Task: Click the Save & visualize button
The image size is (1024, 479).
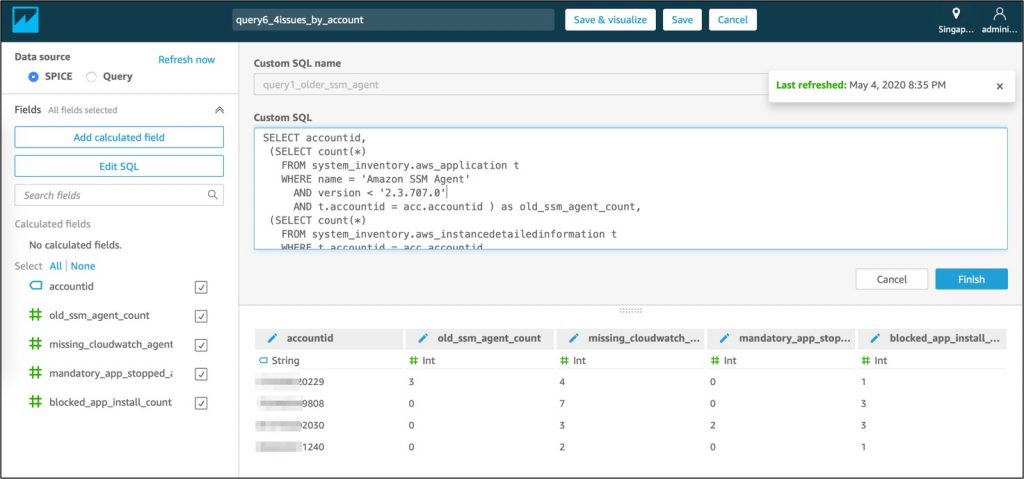Action: click(x=610, y=20)
